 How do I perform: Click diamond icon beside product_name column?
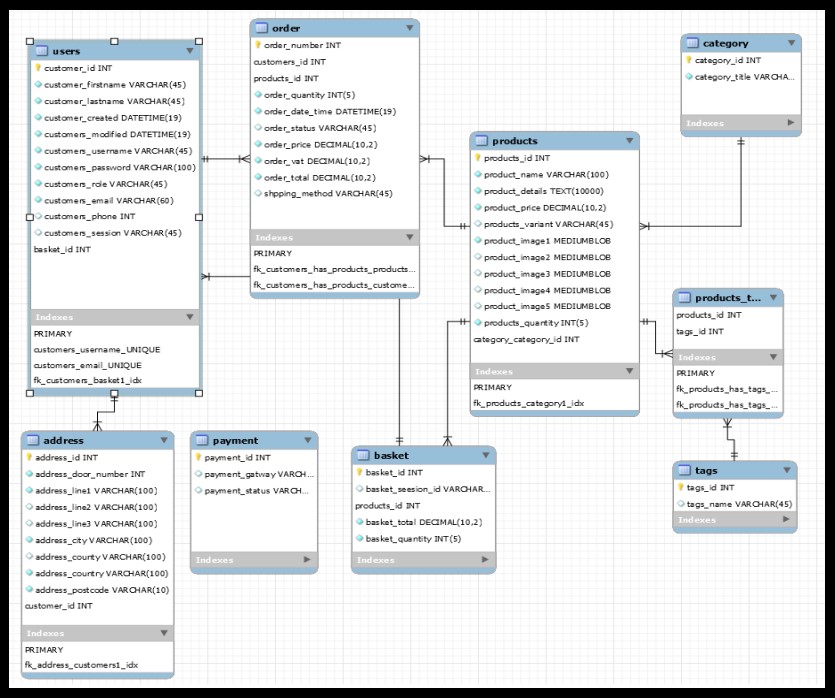point(478,175)
